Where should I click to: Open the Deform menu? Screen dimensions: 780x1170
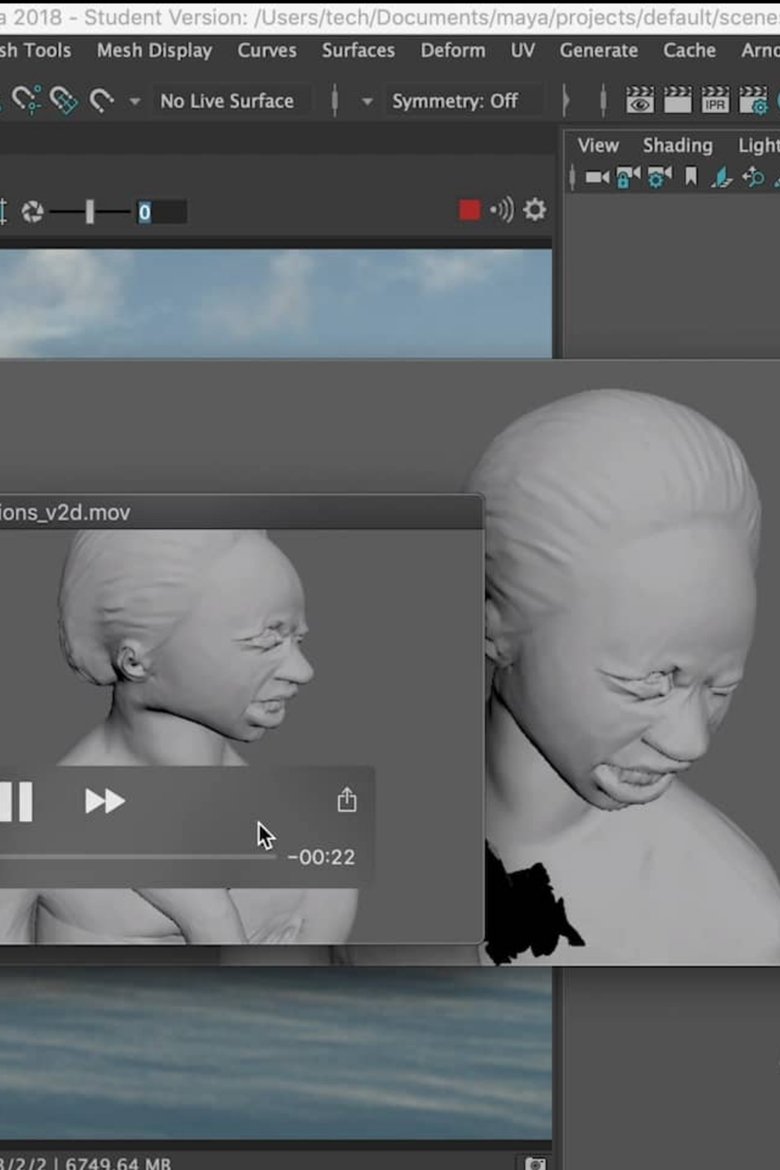(x=453, y=50)
